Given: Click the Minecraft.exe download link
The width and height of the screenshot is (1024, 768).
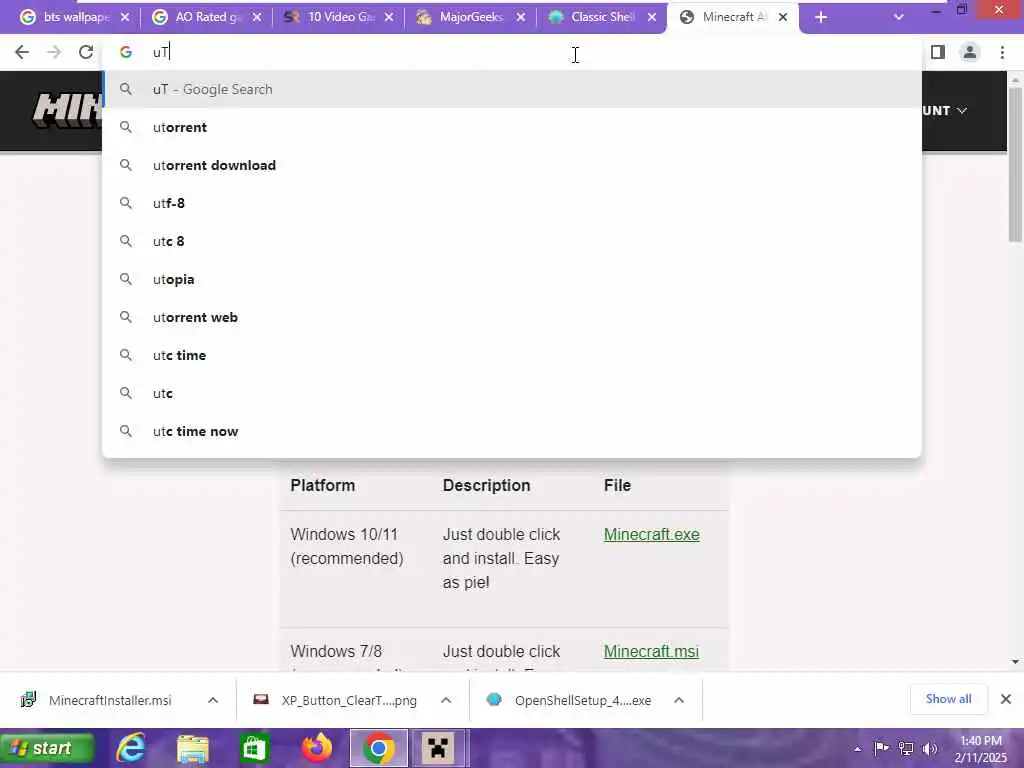Looking at the screenshot, I should [x=651, y=534].
